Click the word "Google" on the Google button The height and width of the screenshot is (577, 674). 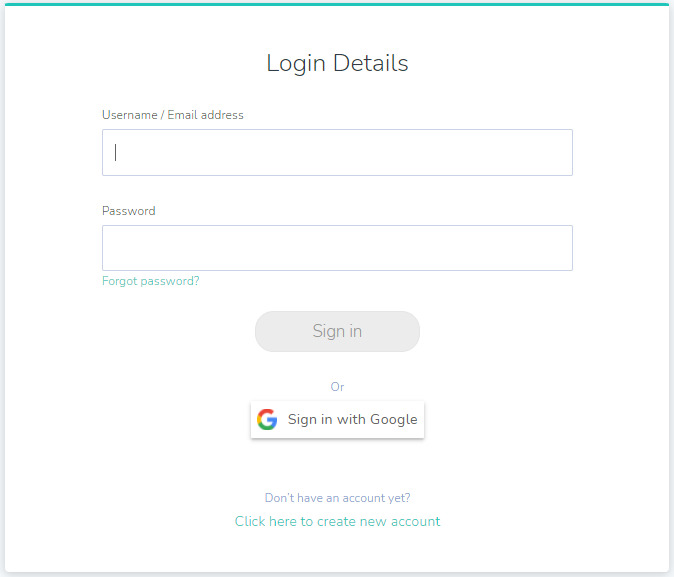click(394, 420)
